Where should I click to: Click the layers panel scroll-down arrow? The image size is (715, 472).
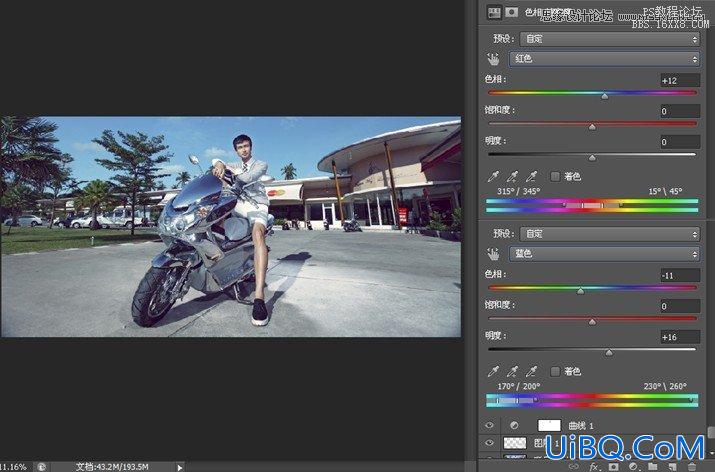point(710,451)
